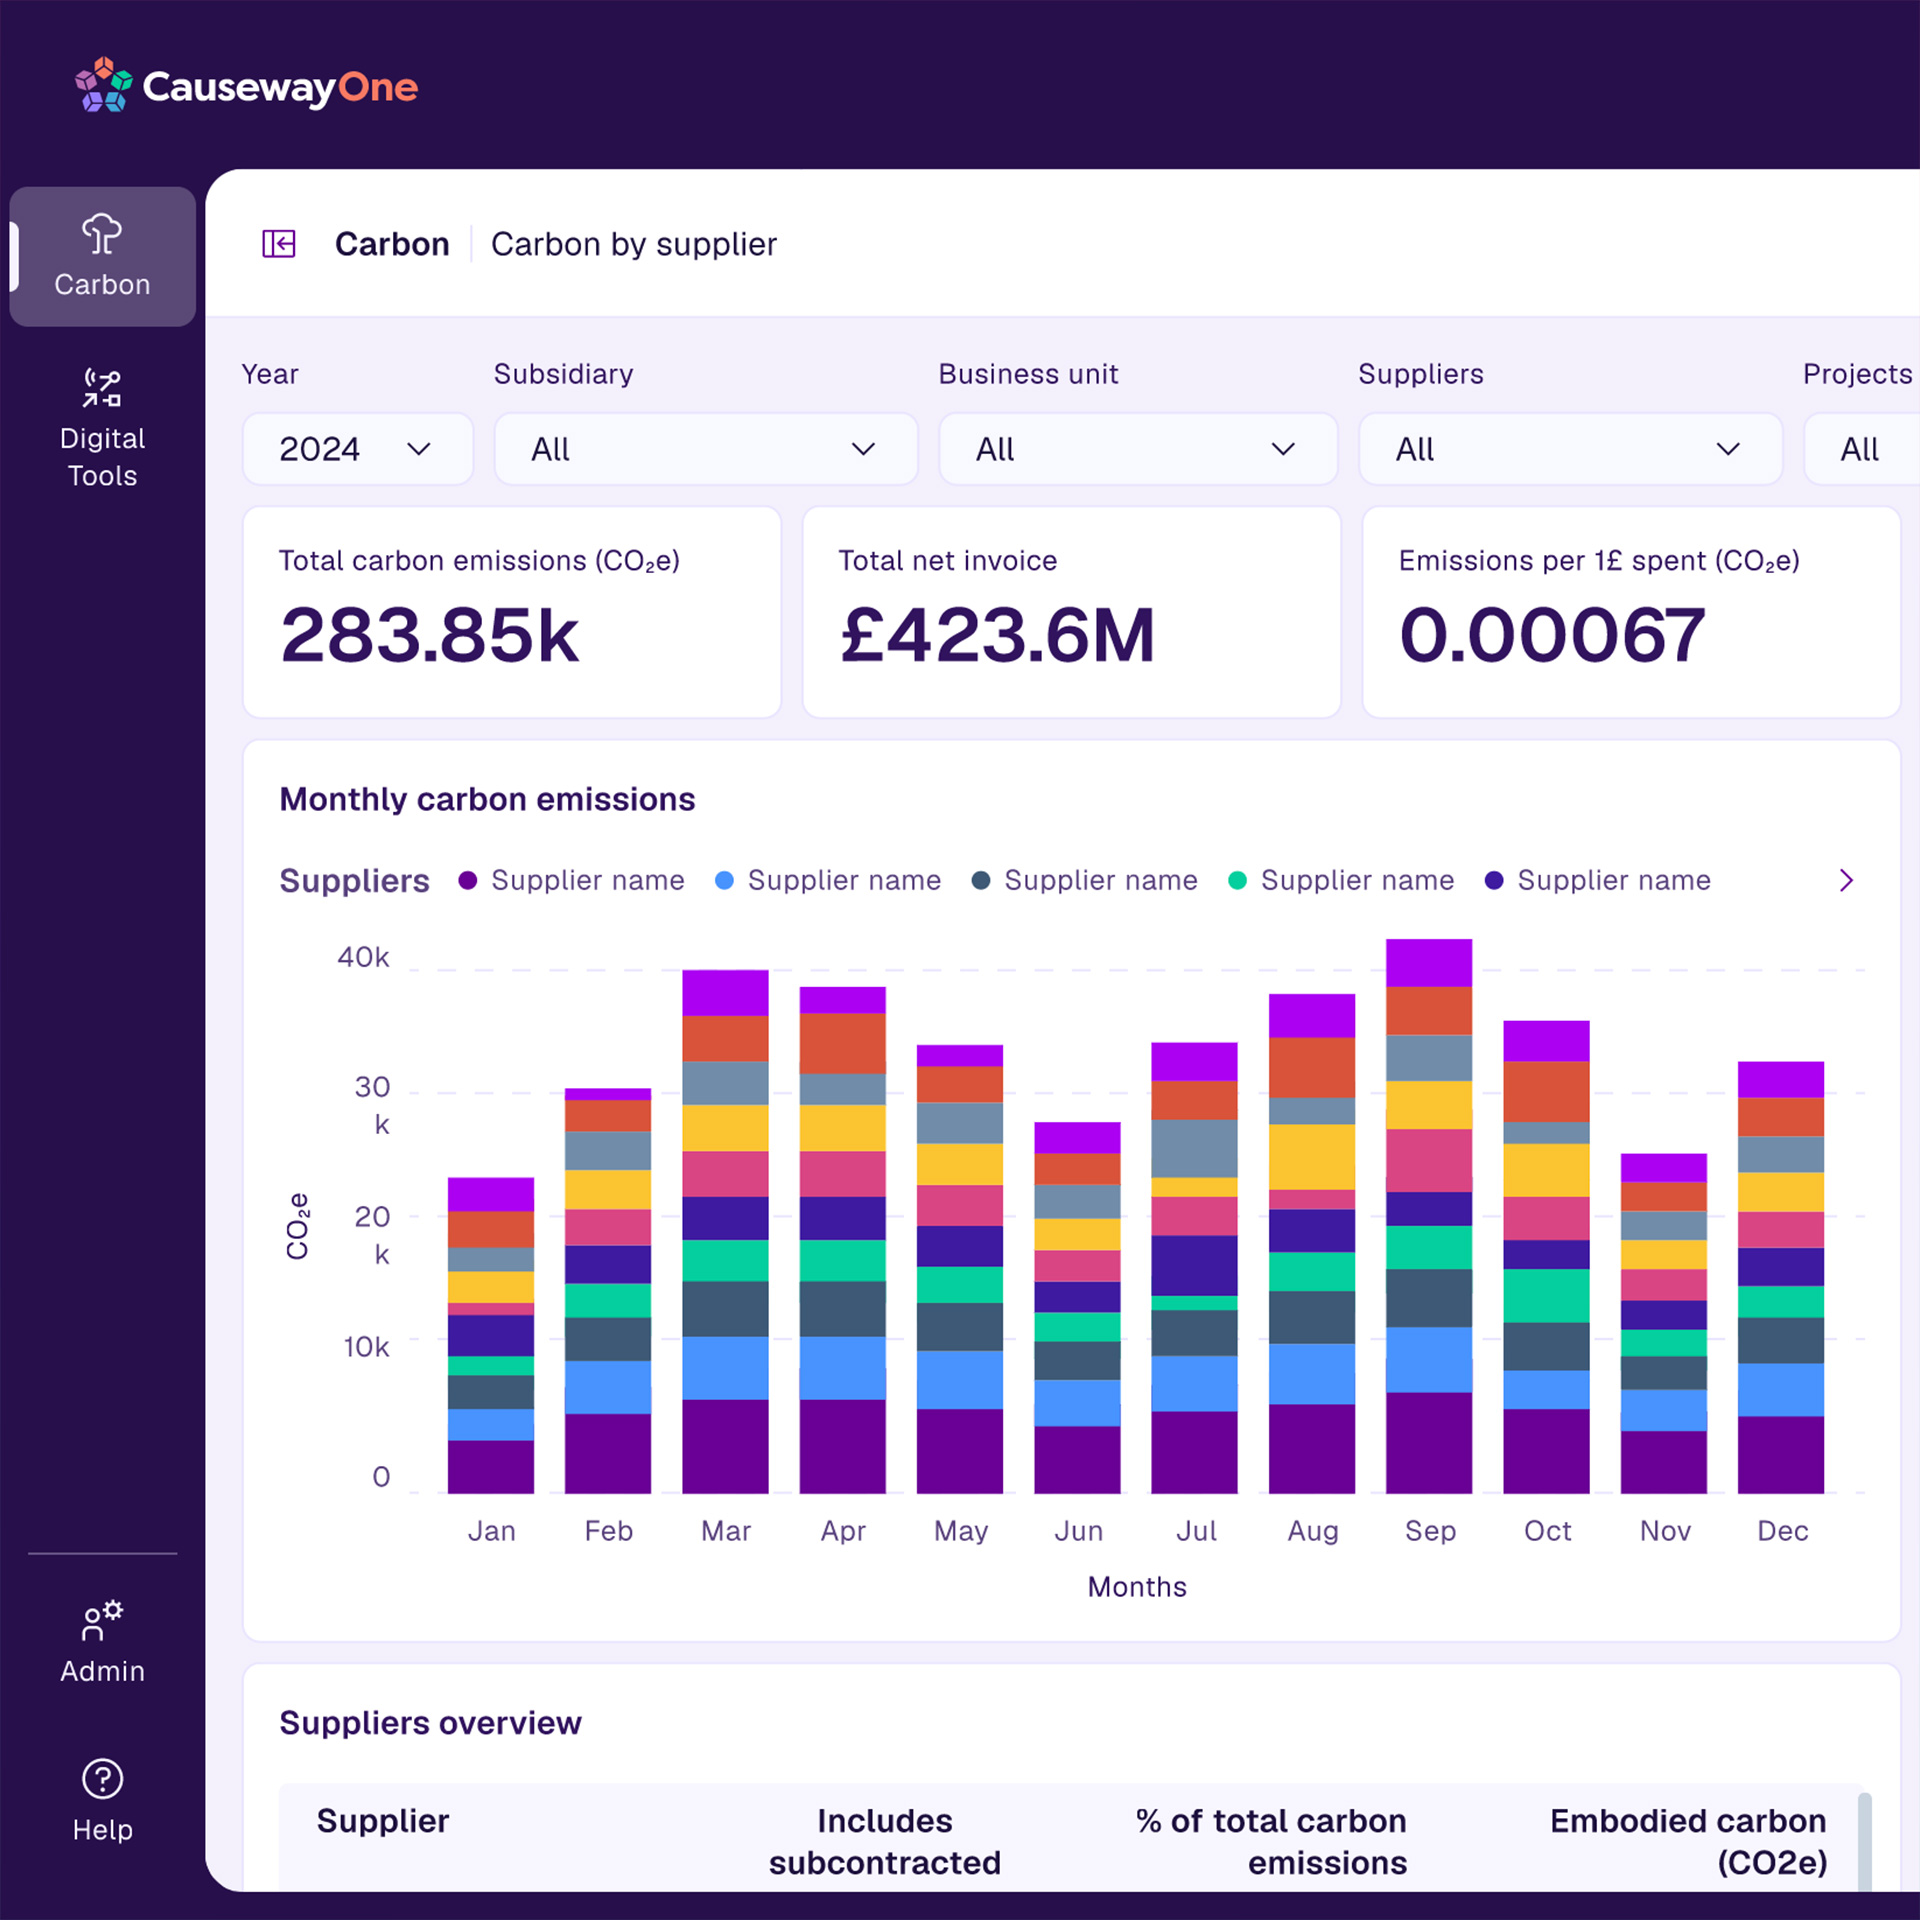Expand the Business unit dropdown
Image resolution: width=1920 pixels, height=1920 pixels.
click(x=1138, y=449)
